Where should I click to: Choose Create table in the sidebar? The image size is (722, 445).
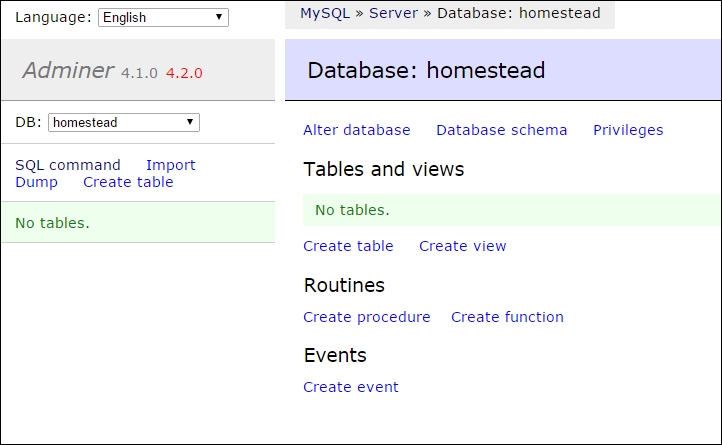128,182
